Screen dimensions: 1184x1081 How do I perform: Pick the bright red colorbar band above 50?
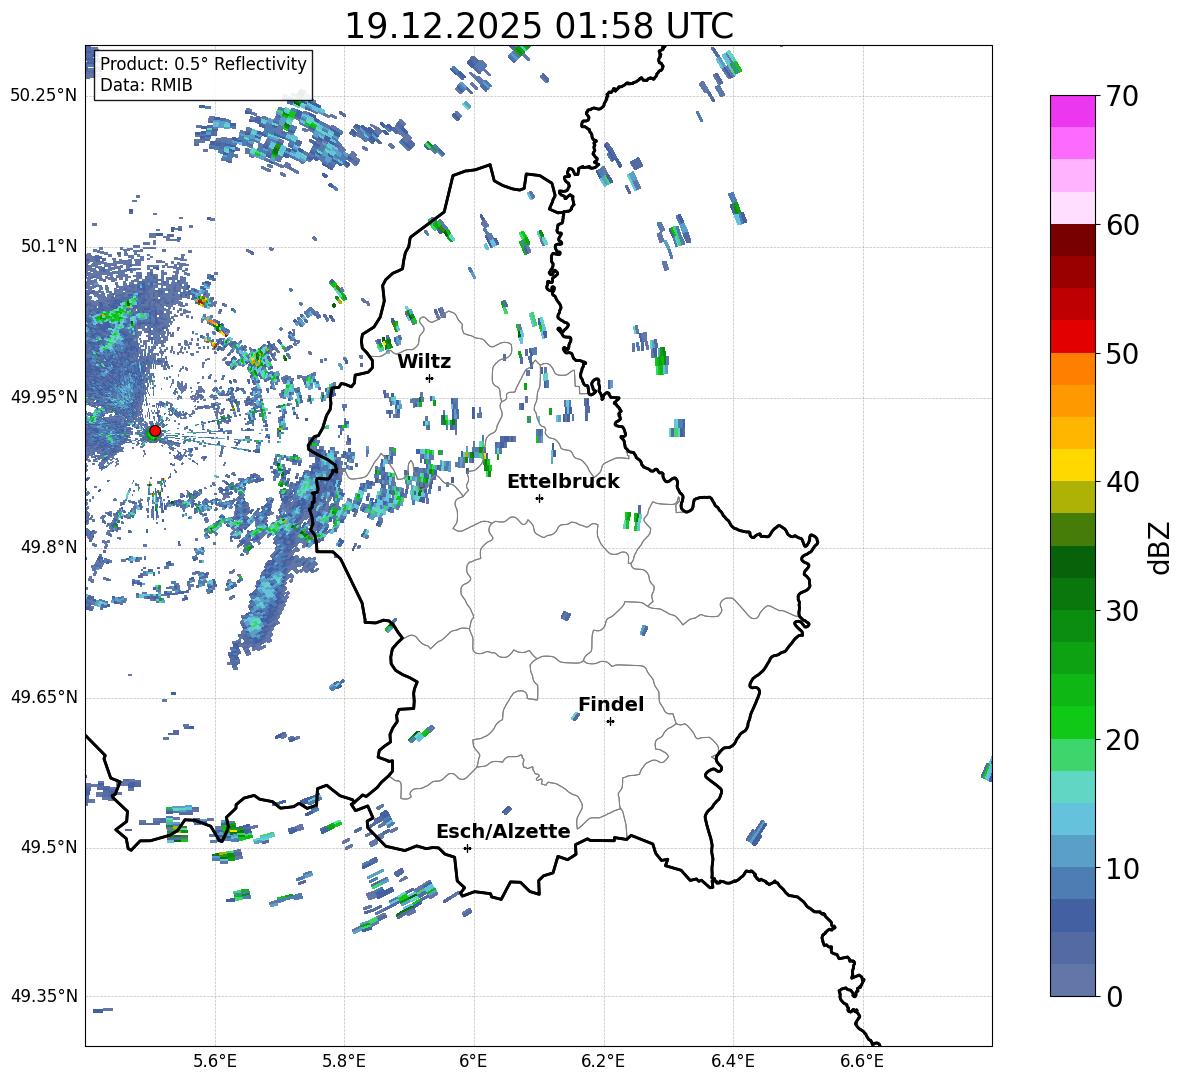(1073, 336)
